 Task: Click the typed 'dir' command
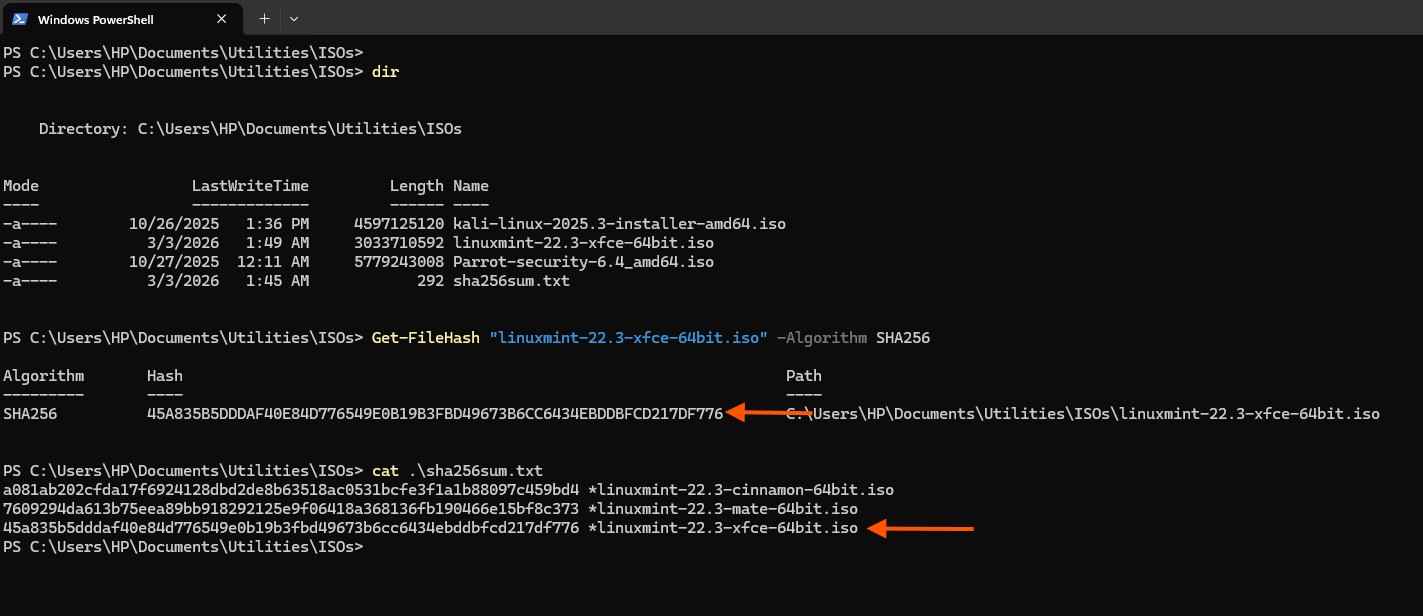pyautogui.click(x=385, y=72)
